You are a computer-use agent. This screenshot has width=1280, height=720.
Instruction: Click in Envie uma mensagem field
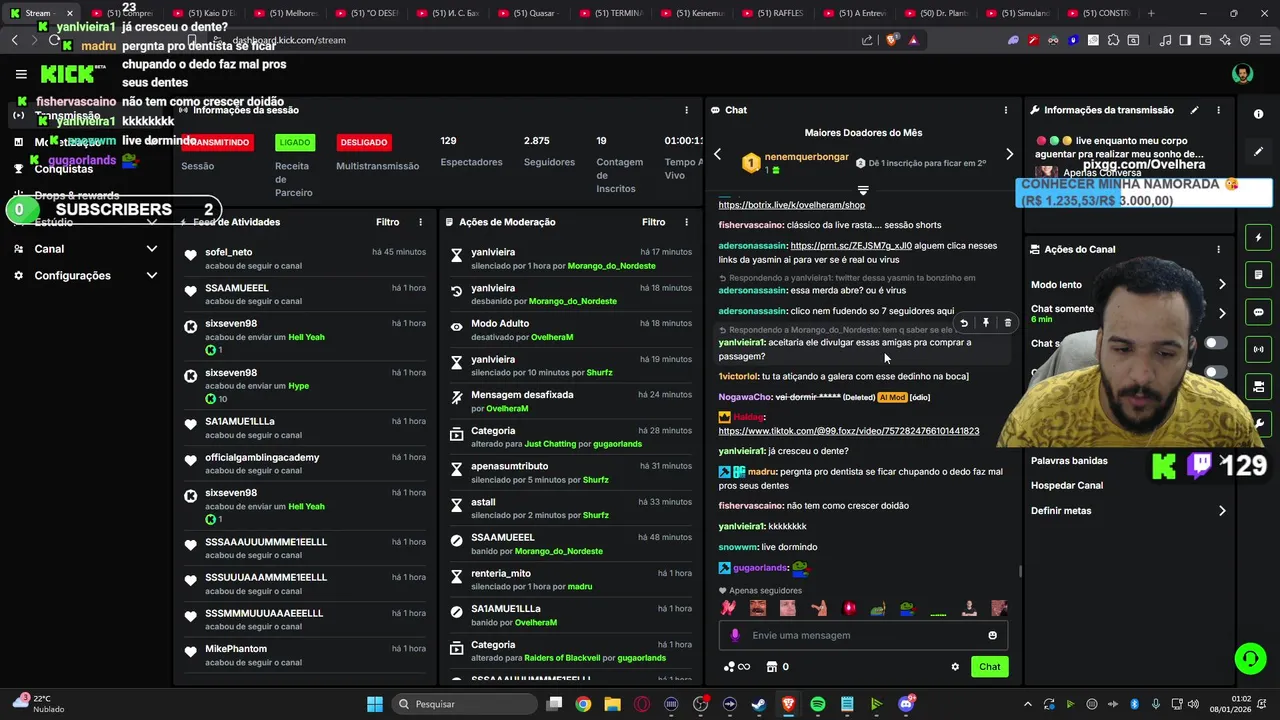click(x=863, y=635)
